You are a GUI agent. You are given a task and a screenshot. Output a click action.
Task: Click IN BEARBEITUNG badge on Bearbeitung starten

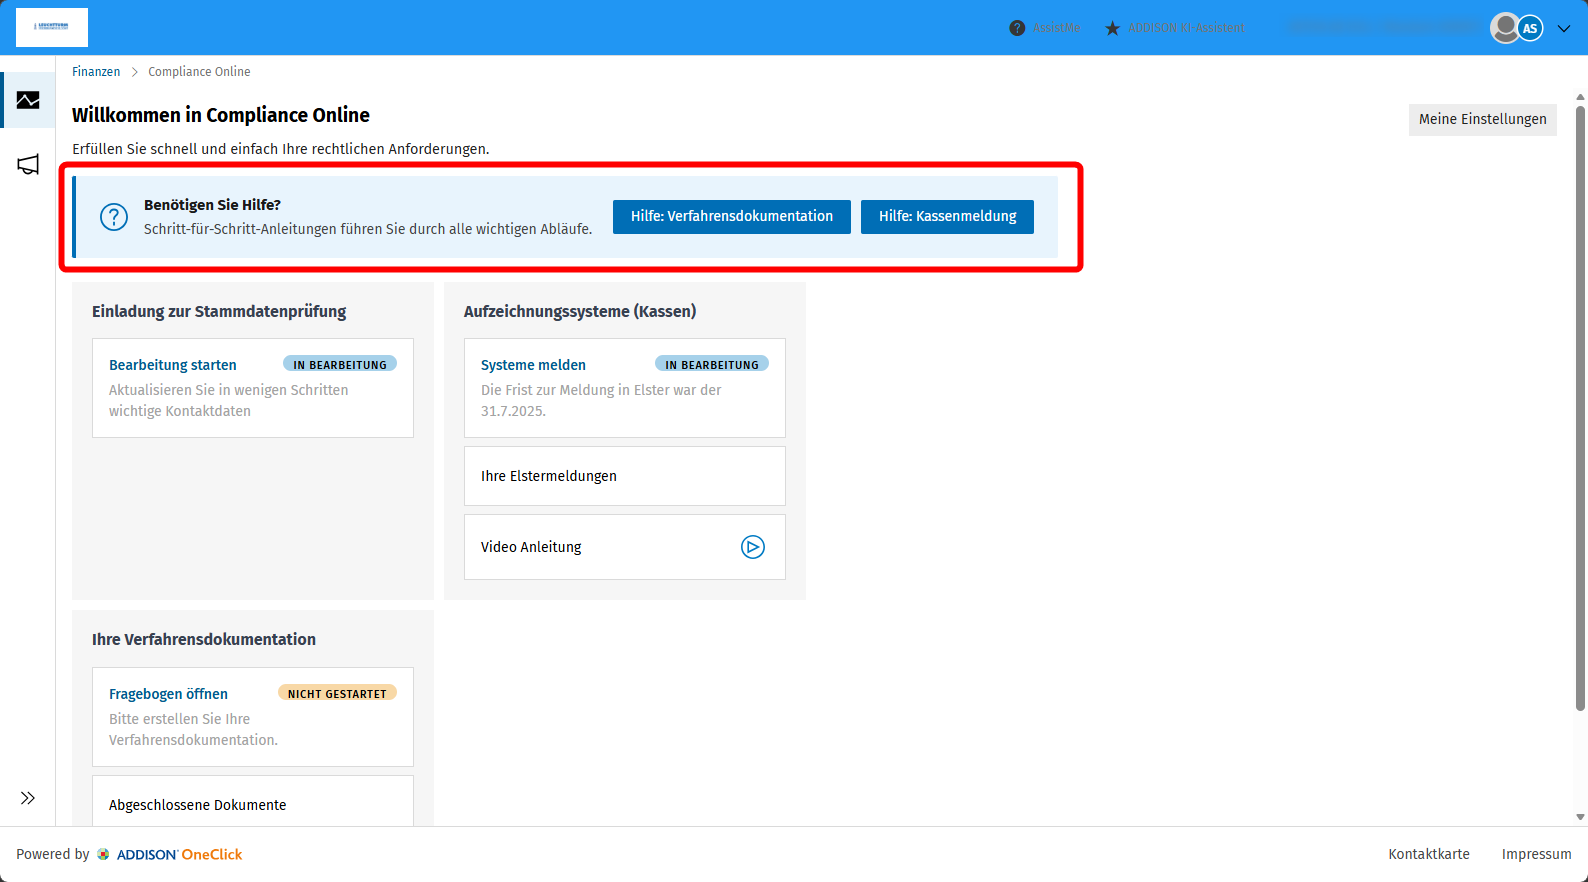(x=340, y=364)
